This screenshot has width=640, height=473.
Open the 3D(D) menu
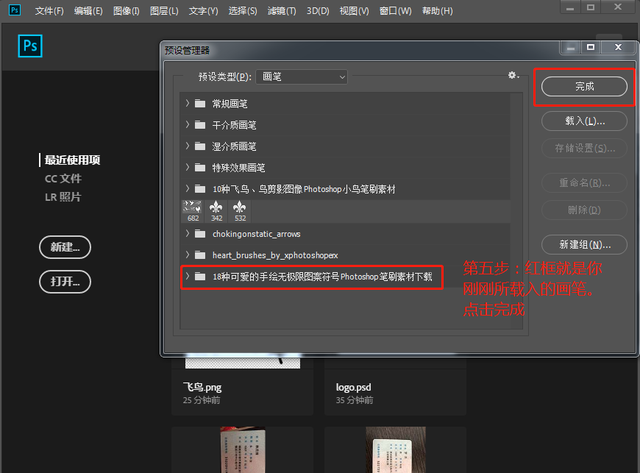318,11
